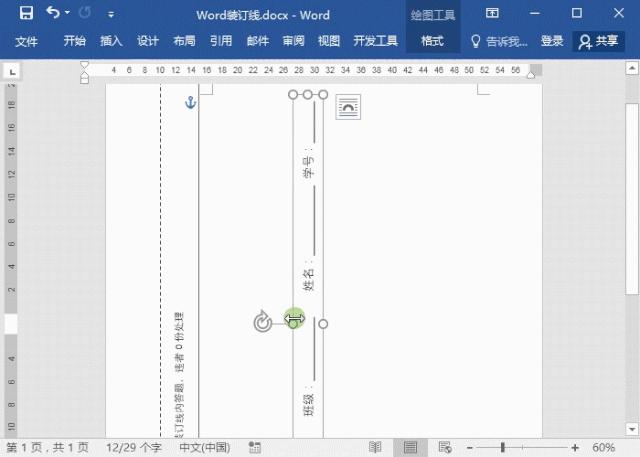Switch to the 审阅 tab
640x457 pixels.
[x=293, y=41]
